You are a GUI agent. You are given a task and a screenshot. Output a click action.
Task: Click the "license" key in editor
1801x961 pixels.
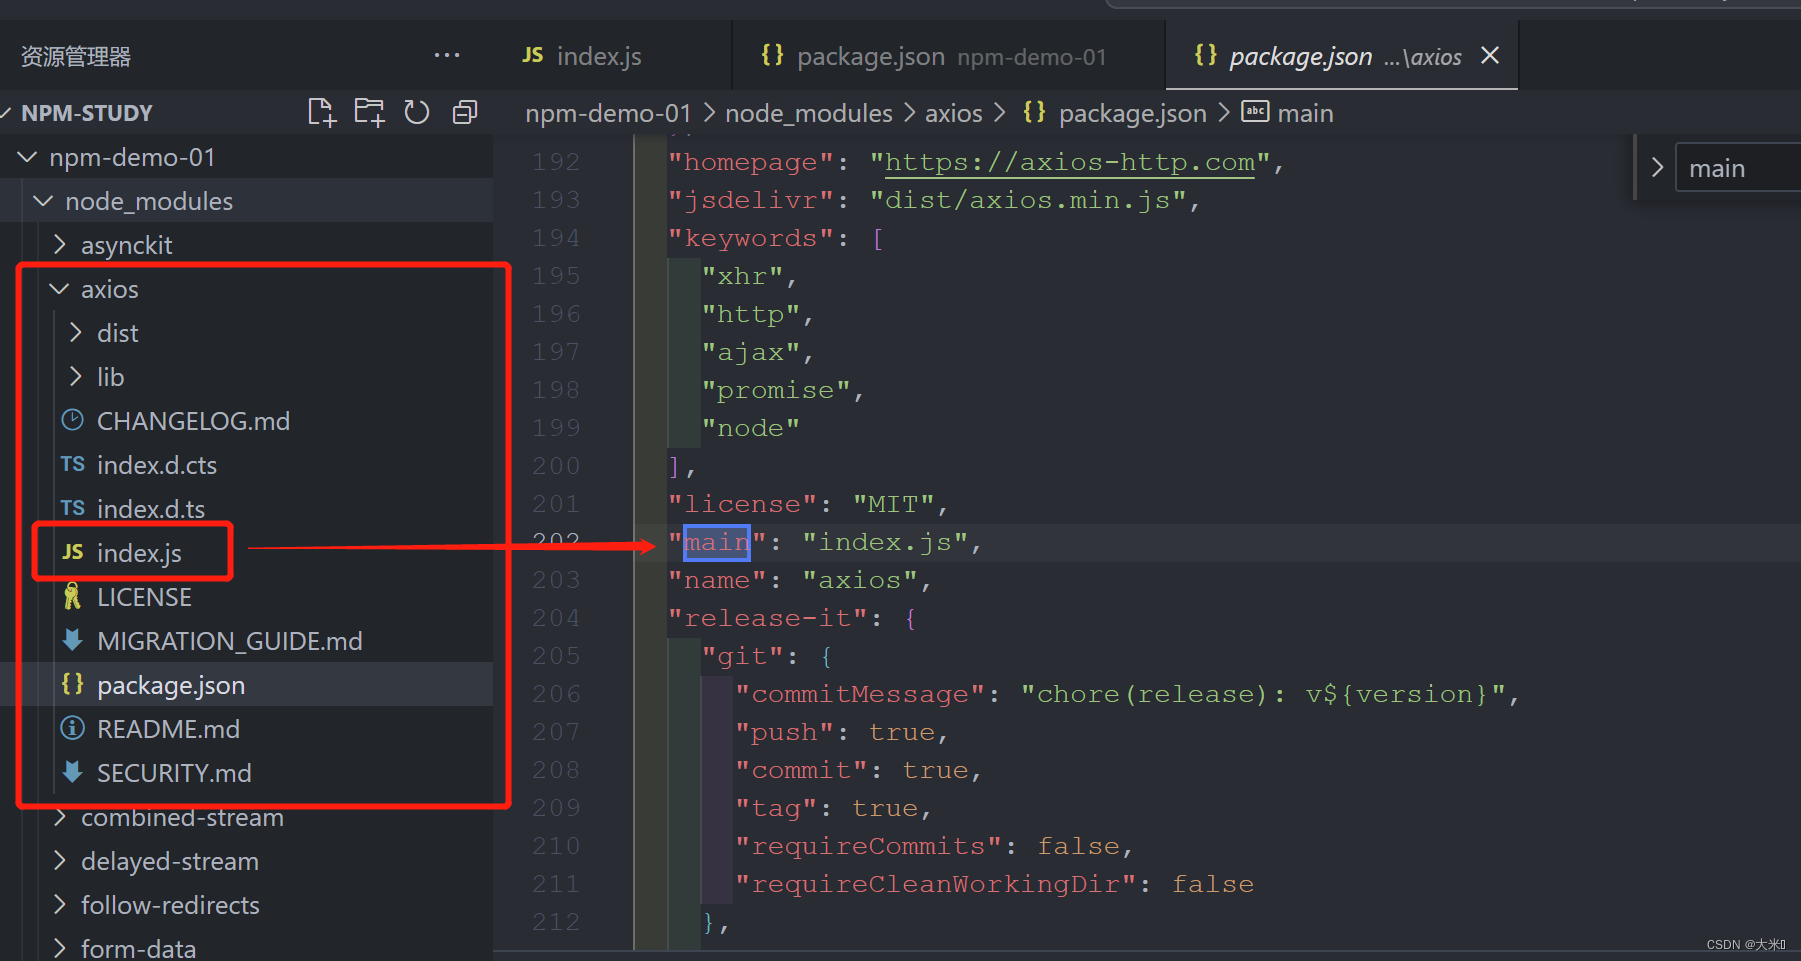coord(743,504)
